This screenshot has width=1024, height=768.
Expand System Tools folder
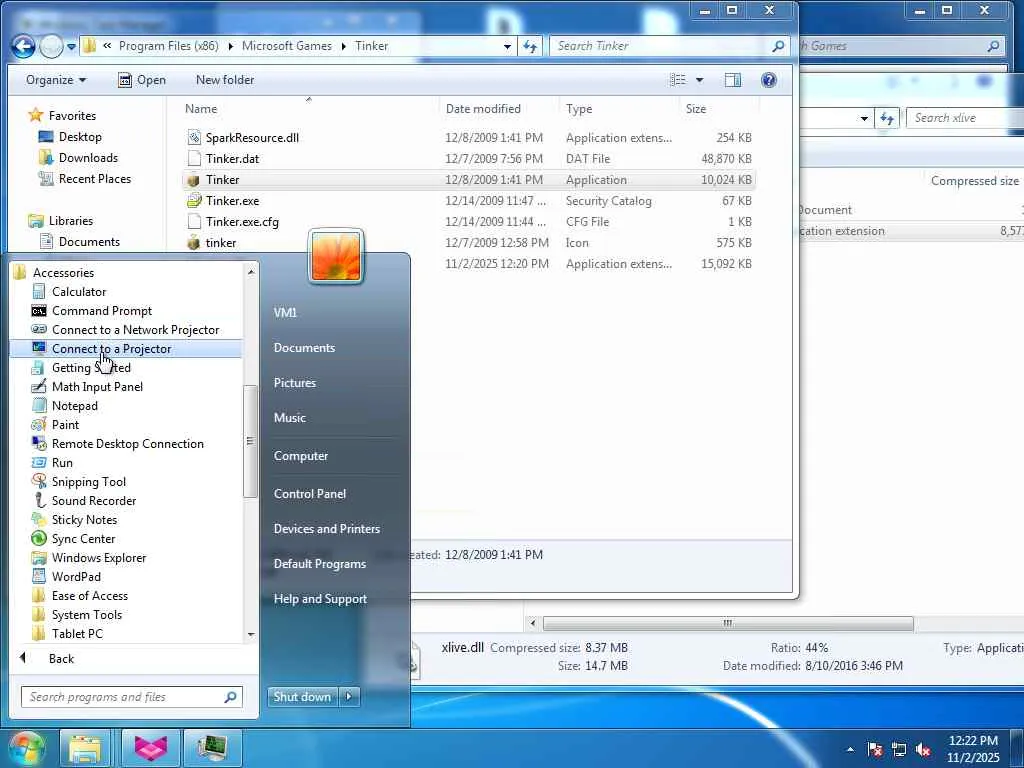pos(86,615)
